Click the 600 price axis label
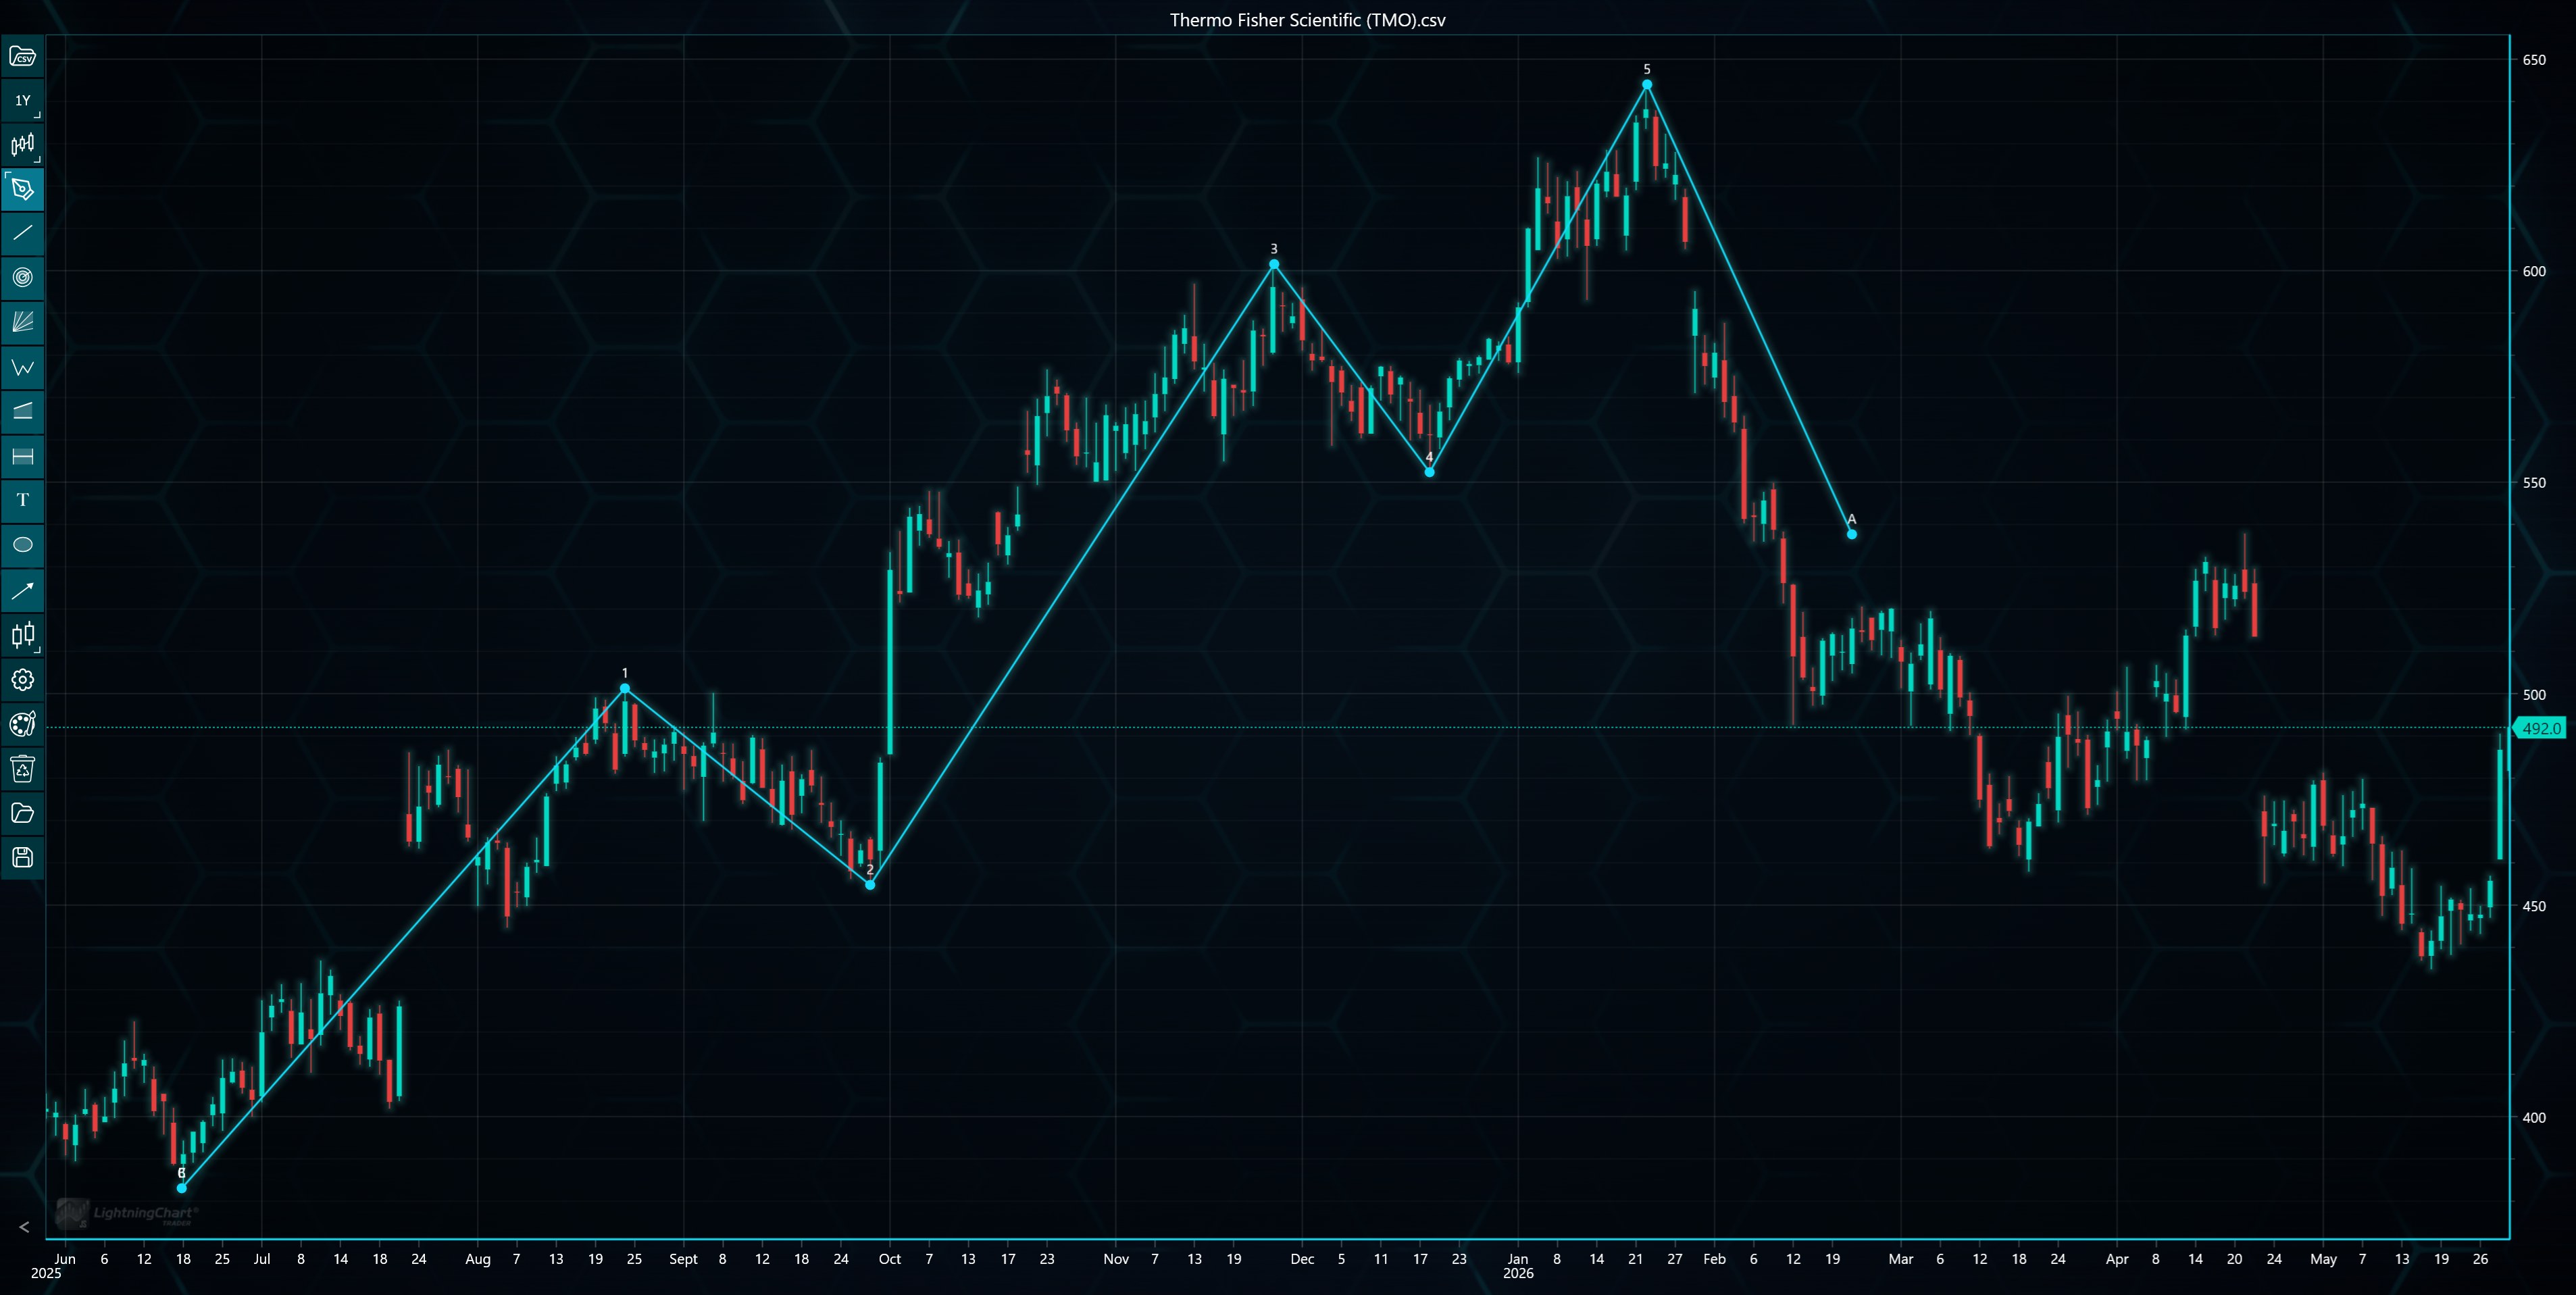Viewport: 2576px width, 1295px height. pyautogui.click(x=2534, y=271)
